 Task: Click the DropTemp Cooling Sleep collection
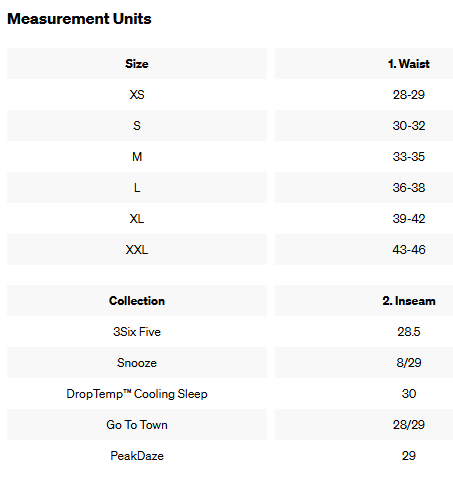click(x=137, y=394)
